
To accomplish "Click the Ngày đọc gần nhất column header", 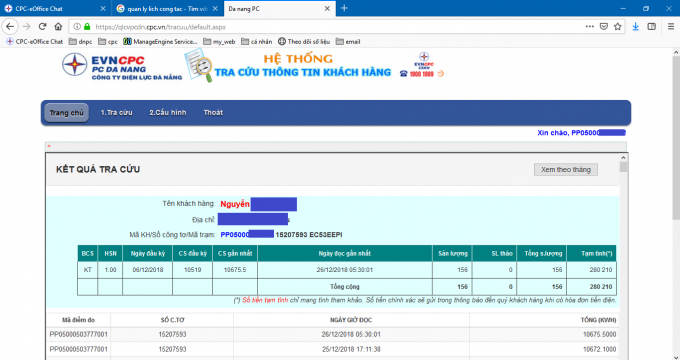I will click(345, 253).
